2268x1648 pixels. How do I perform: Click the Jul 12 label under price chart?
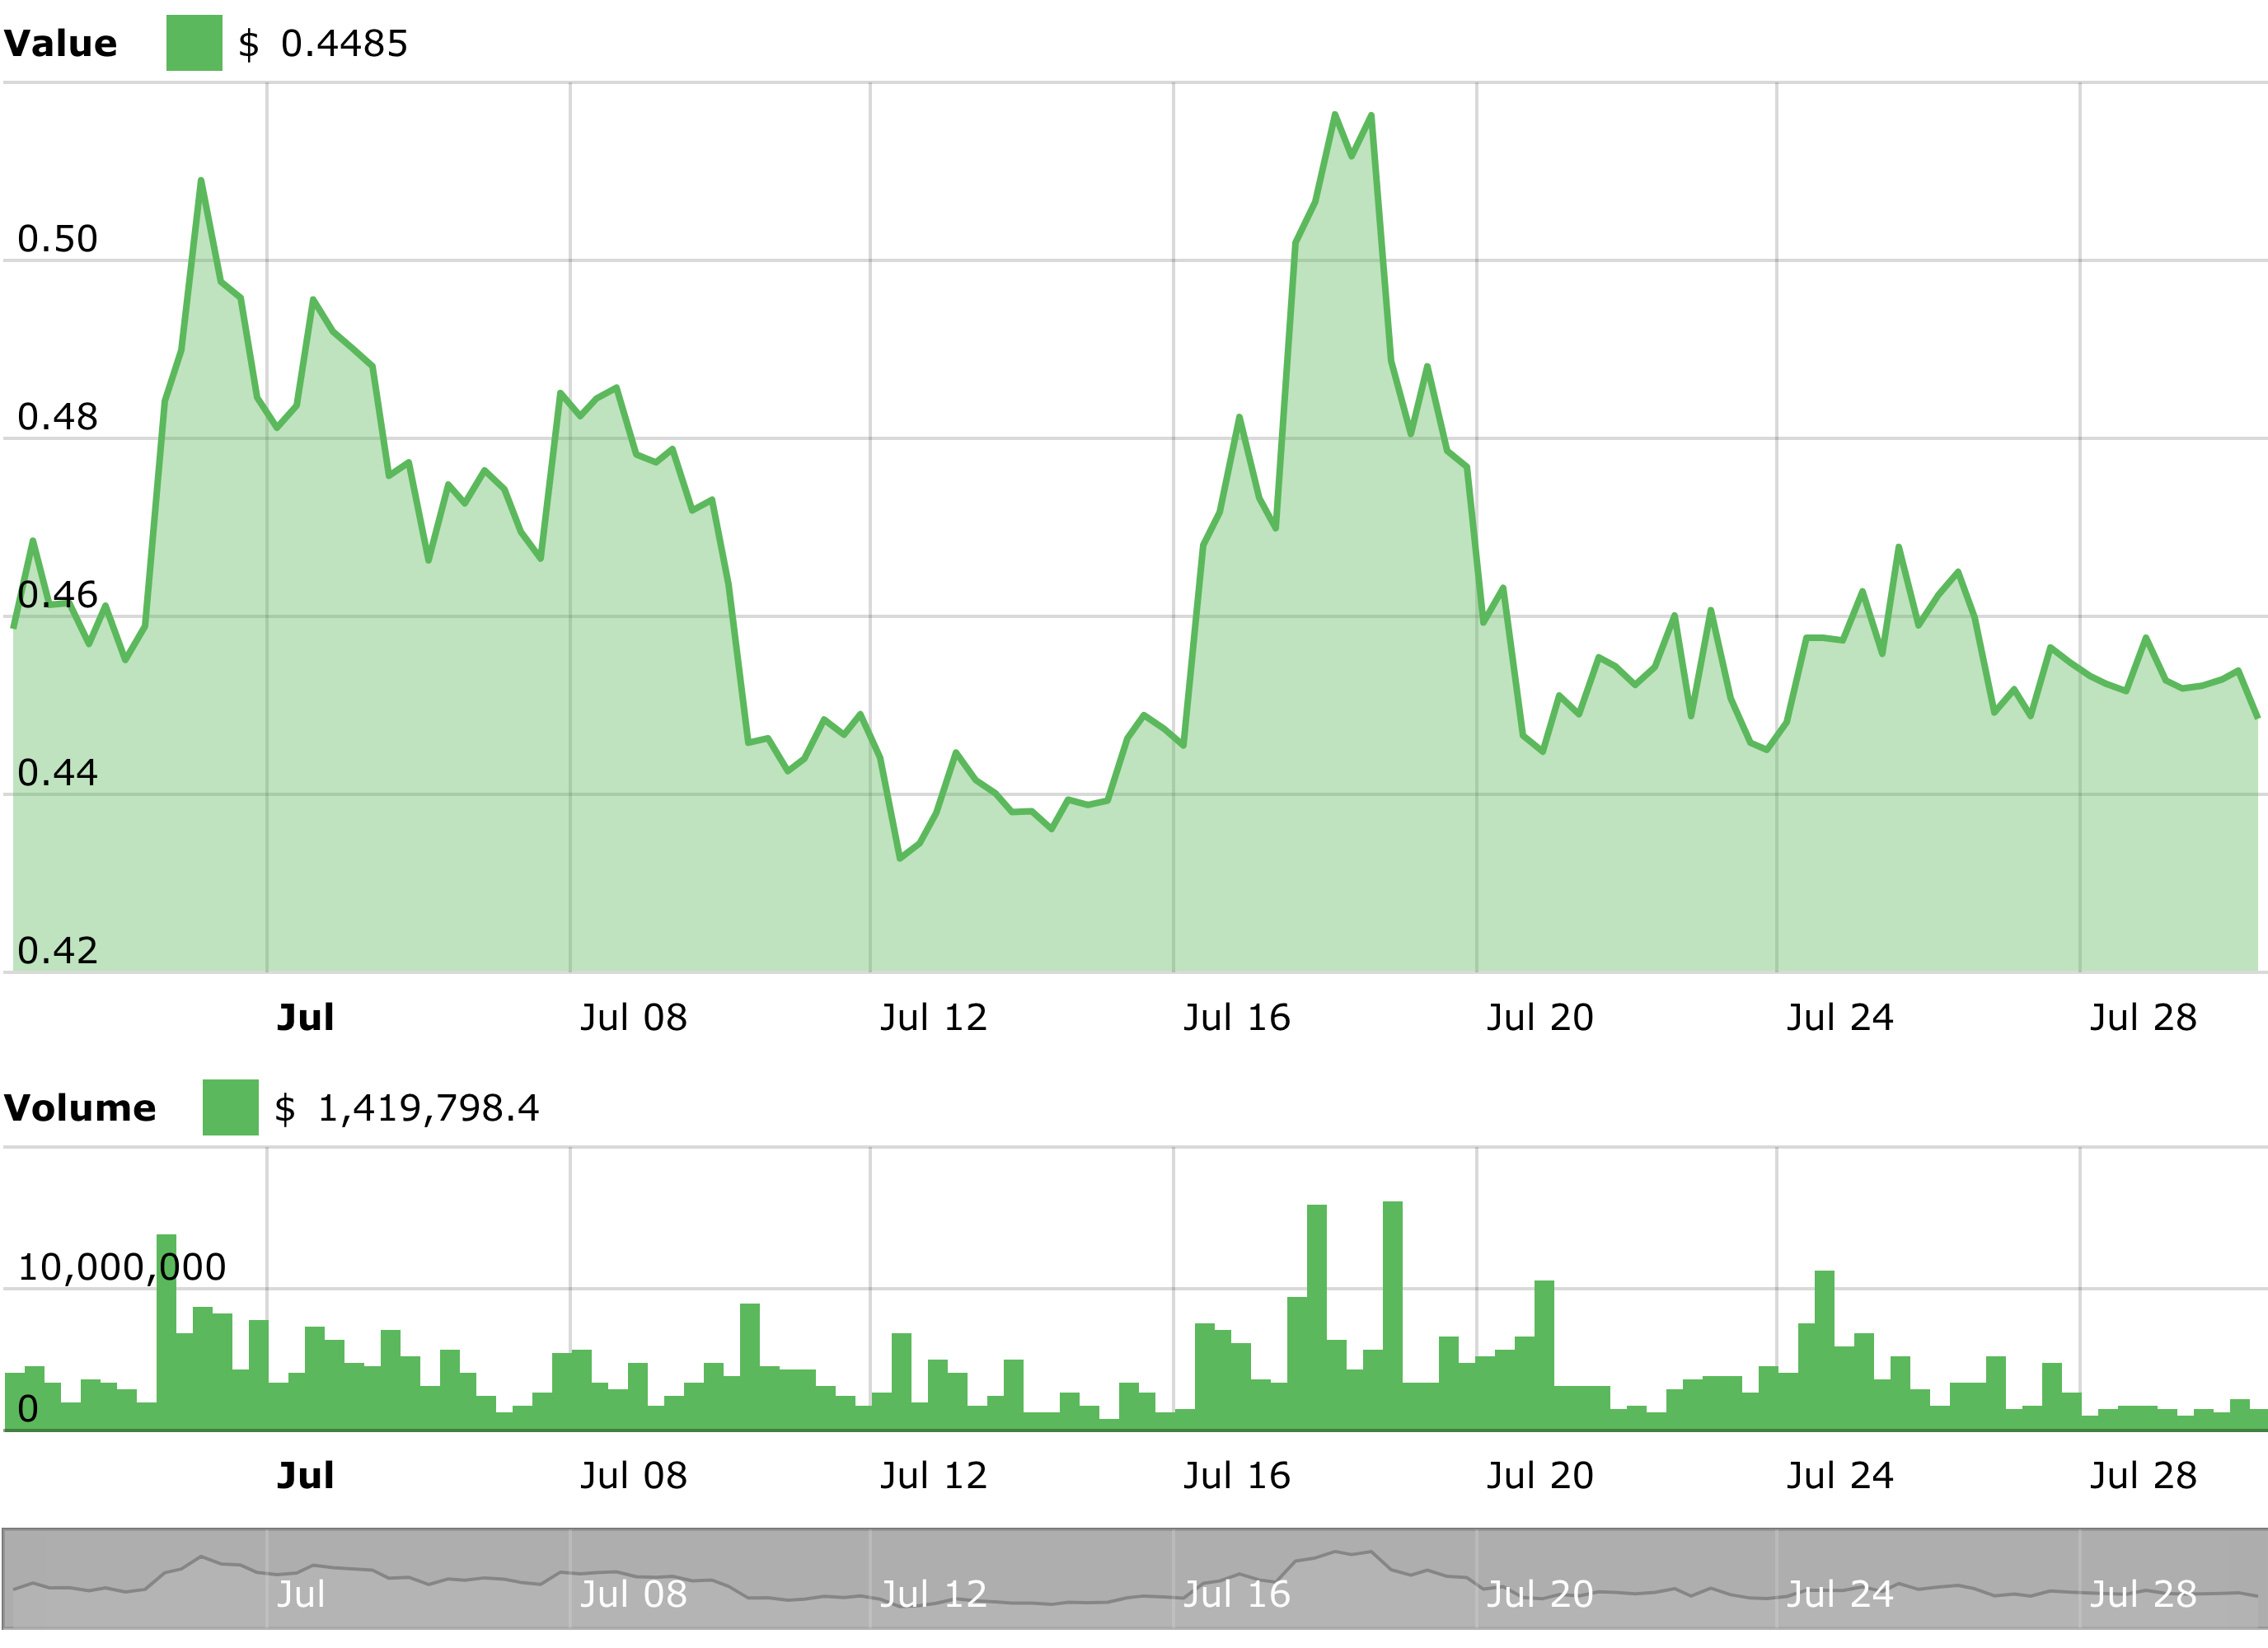[934, 1017]
